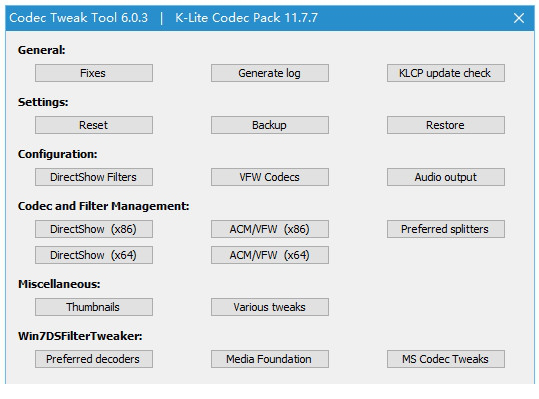The image size is (539, 399).
Task: Run the KLCP update check
Action: pos(446,73)
